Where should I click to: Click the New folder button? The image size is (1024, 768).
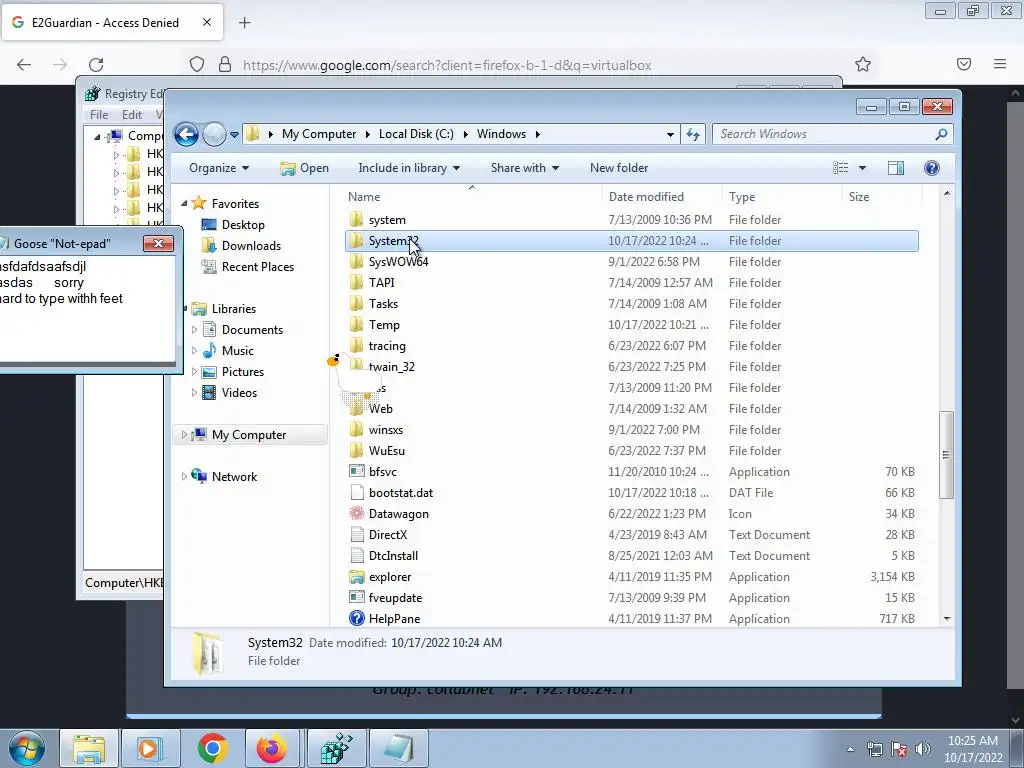click(618, 168)
